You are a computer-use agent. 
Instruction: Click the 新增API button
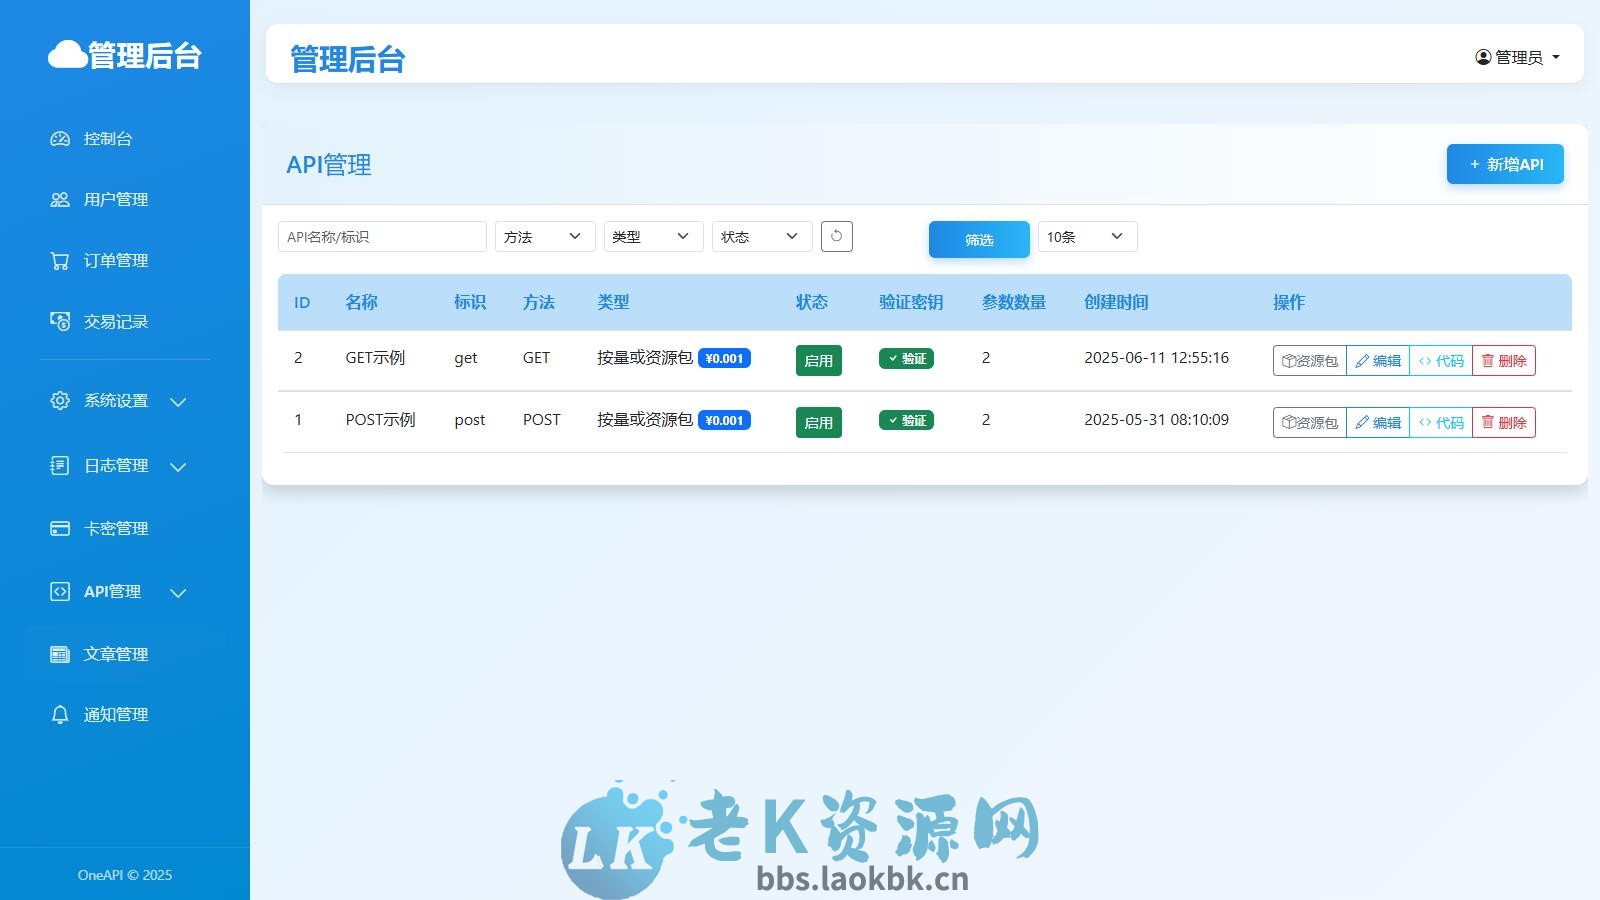click(x=1504, y=163)
